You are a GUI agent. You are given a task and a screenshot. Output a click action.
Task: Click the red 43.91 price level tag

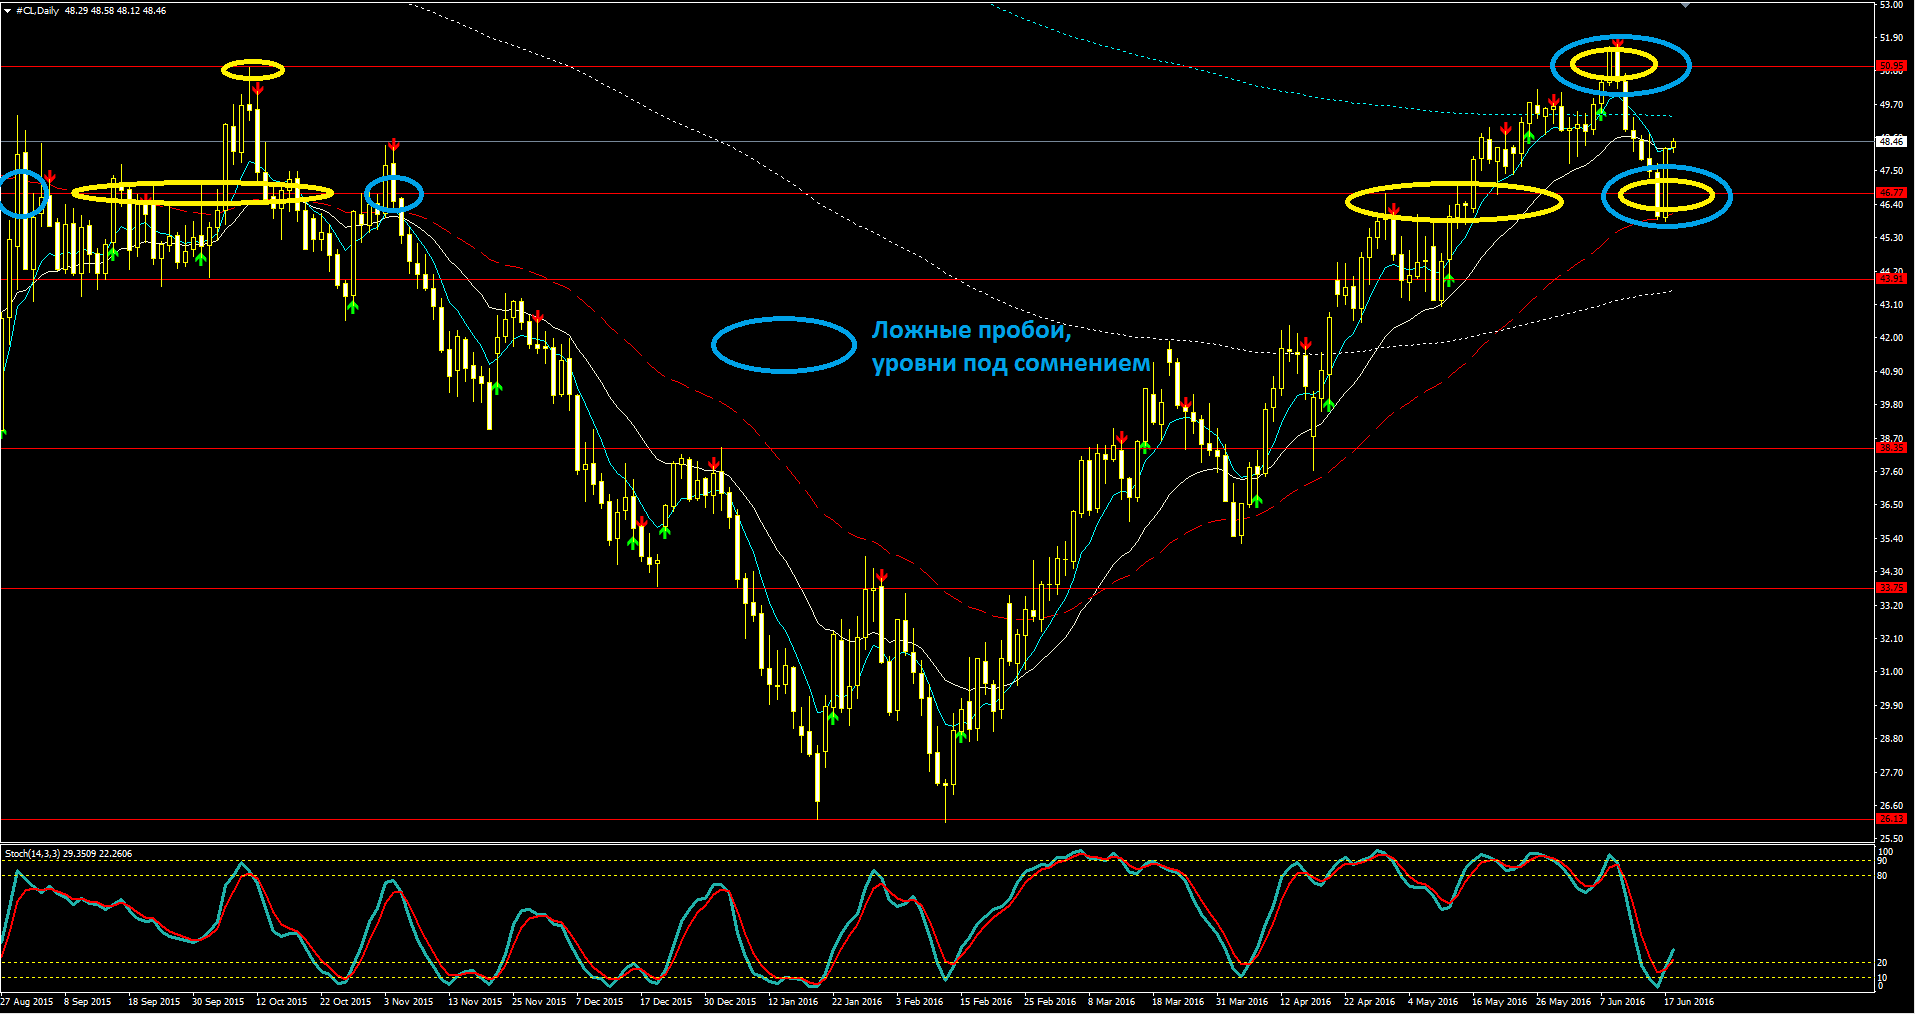[x=1891, y=280]
